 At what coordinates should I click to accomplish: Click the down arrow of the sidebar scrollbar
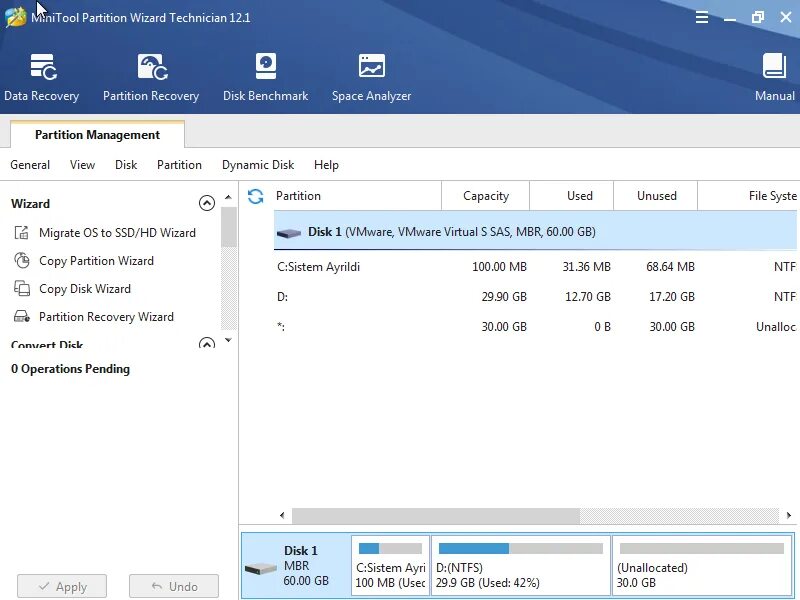pyautogui.click(x=229, y=340)
